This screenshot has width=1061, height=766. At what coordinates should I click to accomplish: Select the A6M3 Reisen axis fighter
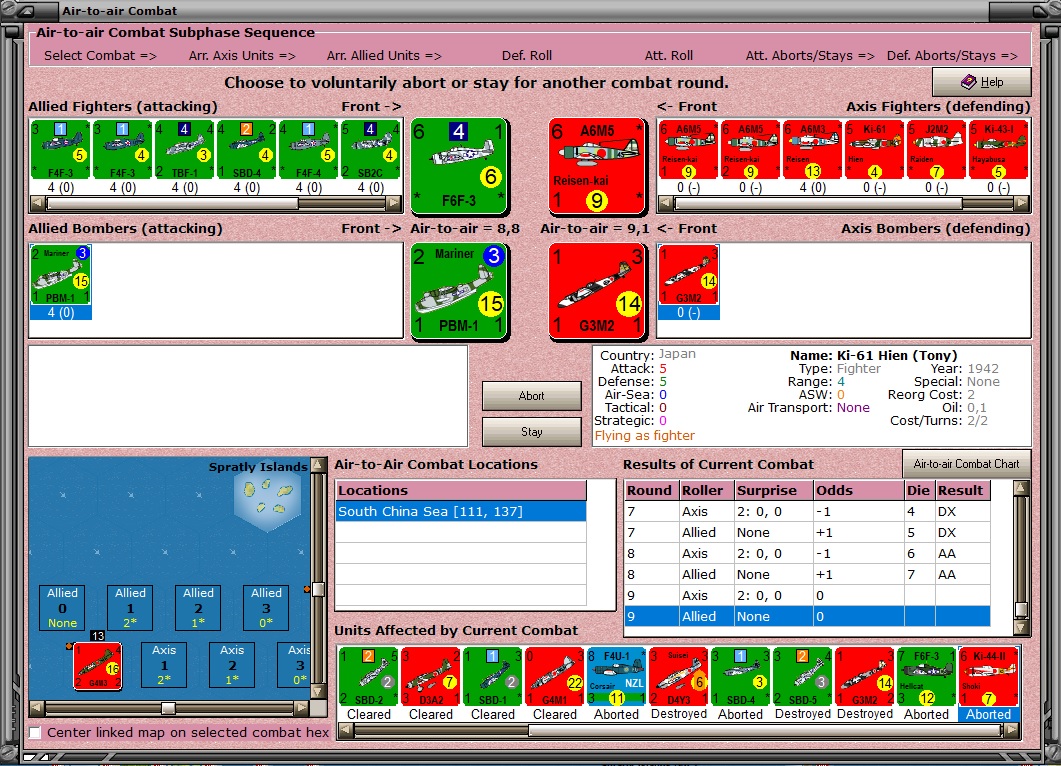pos(812,150)
